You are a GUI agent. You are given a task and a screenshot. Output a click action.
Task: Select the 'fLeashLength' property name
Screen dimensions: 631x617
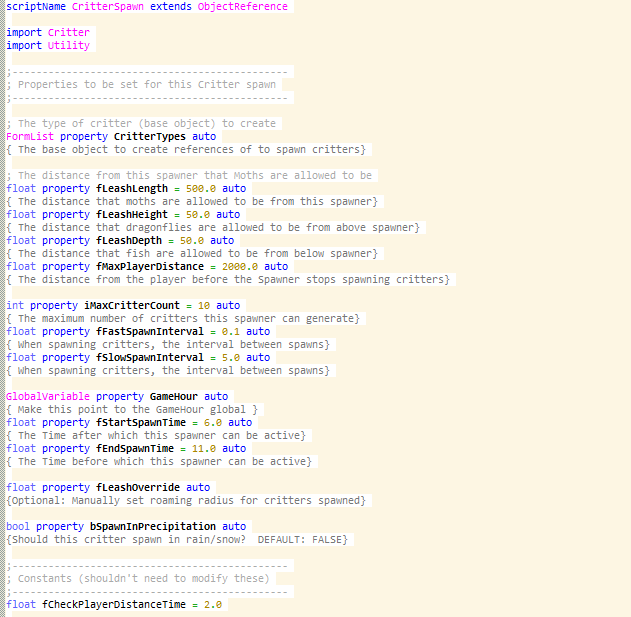[x=132, y=188]
